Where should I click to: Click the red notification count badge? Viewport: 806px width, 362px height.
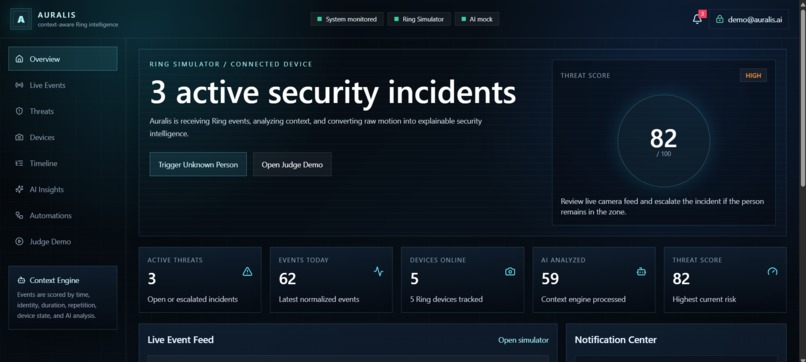pyautogui.click(x=703, y=14)
